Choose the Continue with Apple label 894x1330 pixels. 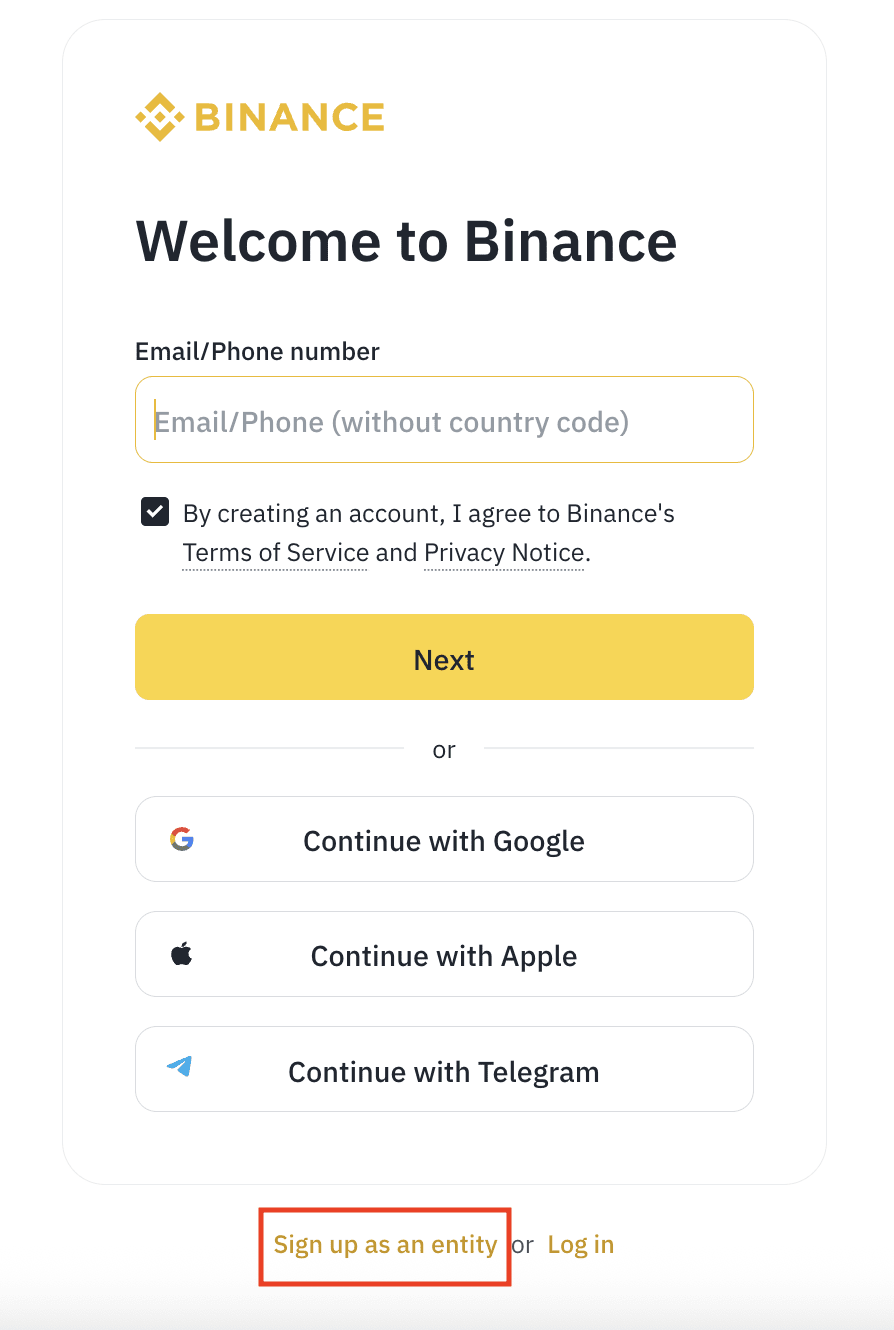click(x=444, y=956)
